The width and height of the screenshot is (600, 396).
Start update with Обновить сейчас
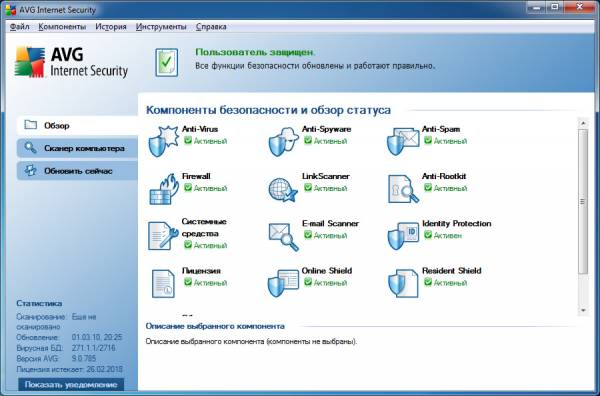coord(77,171)
